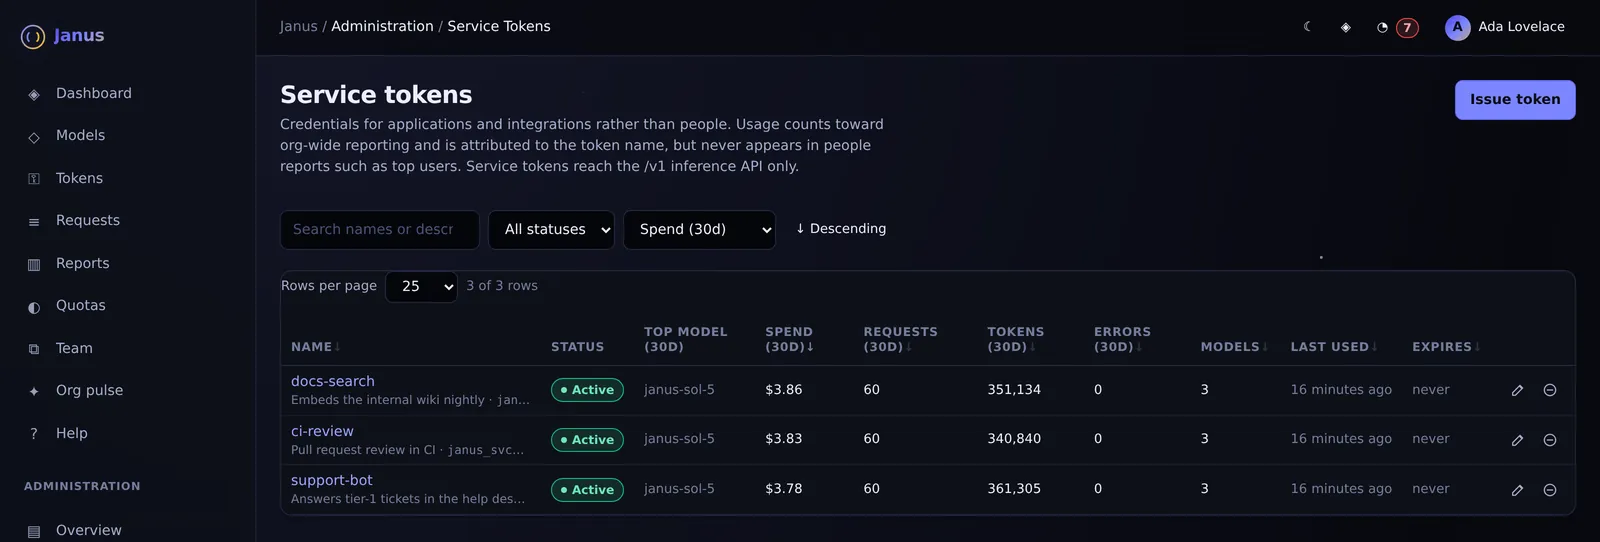The image size is (1600, 542).
Task: Sort by the Spend (30d) column header
Action: 790,339
